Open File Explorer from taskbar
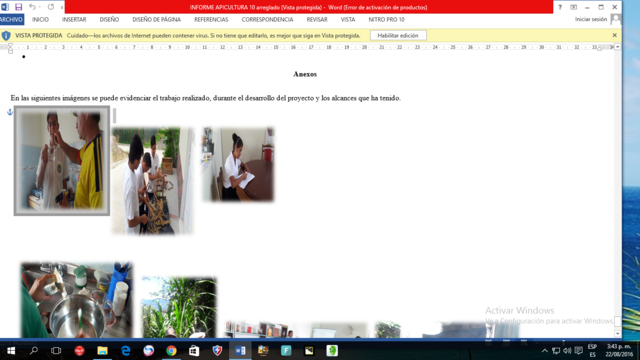 [x=102, y=351]
